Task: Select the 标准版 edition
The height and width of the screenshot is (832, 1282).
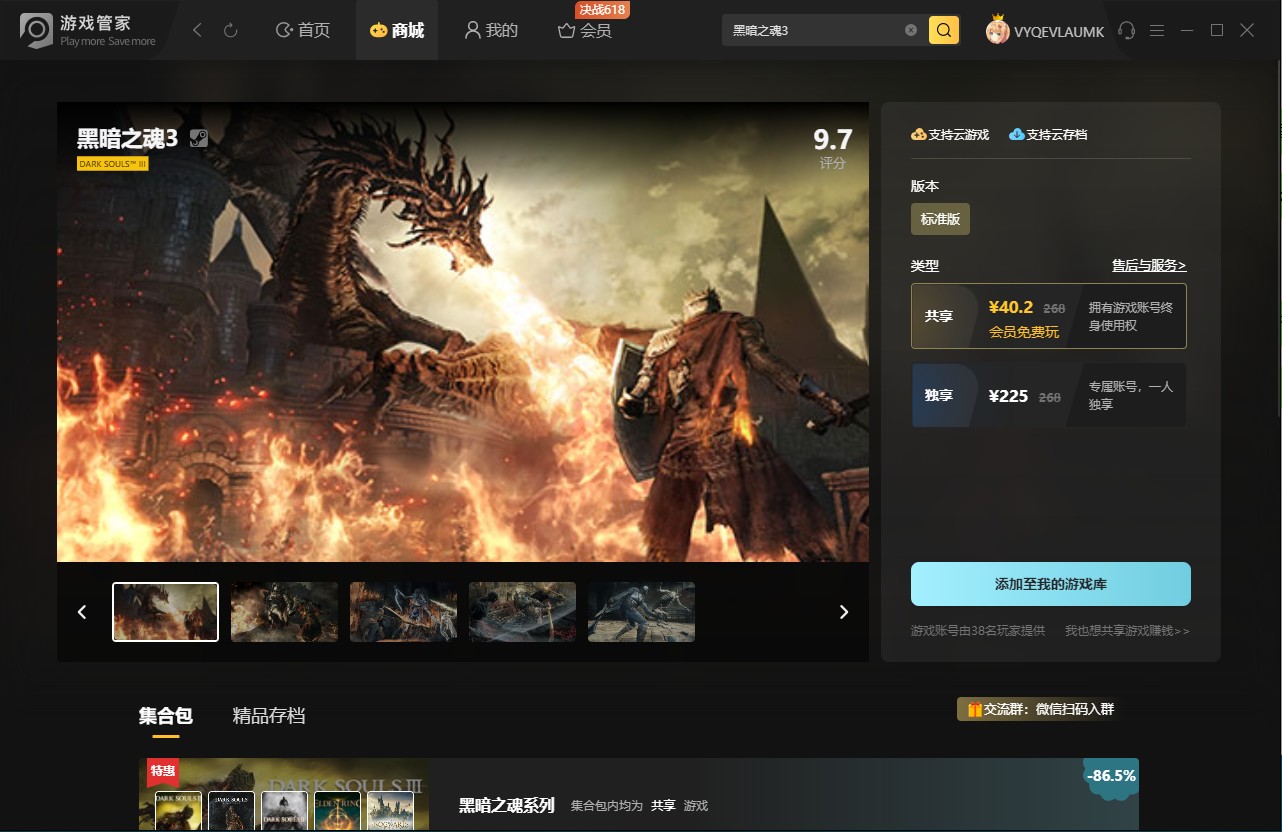Action: 940,219
